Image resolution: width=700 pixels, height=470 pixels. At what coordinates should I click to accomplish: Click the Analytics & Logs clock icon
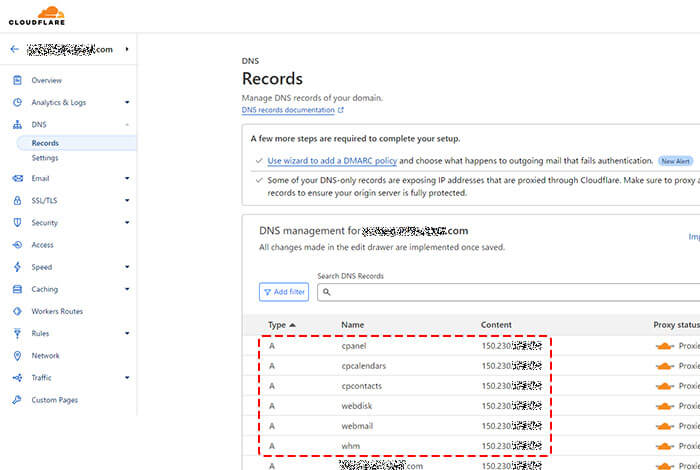[17, 102]
